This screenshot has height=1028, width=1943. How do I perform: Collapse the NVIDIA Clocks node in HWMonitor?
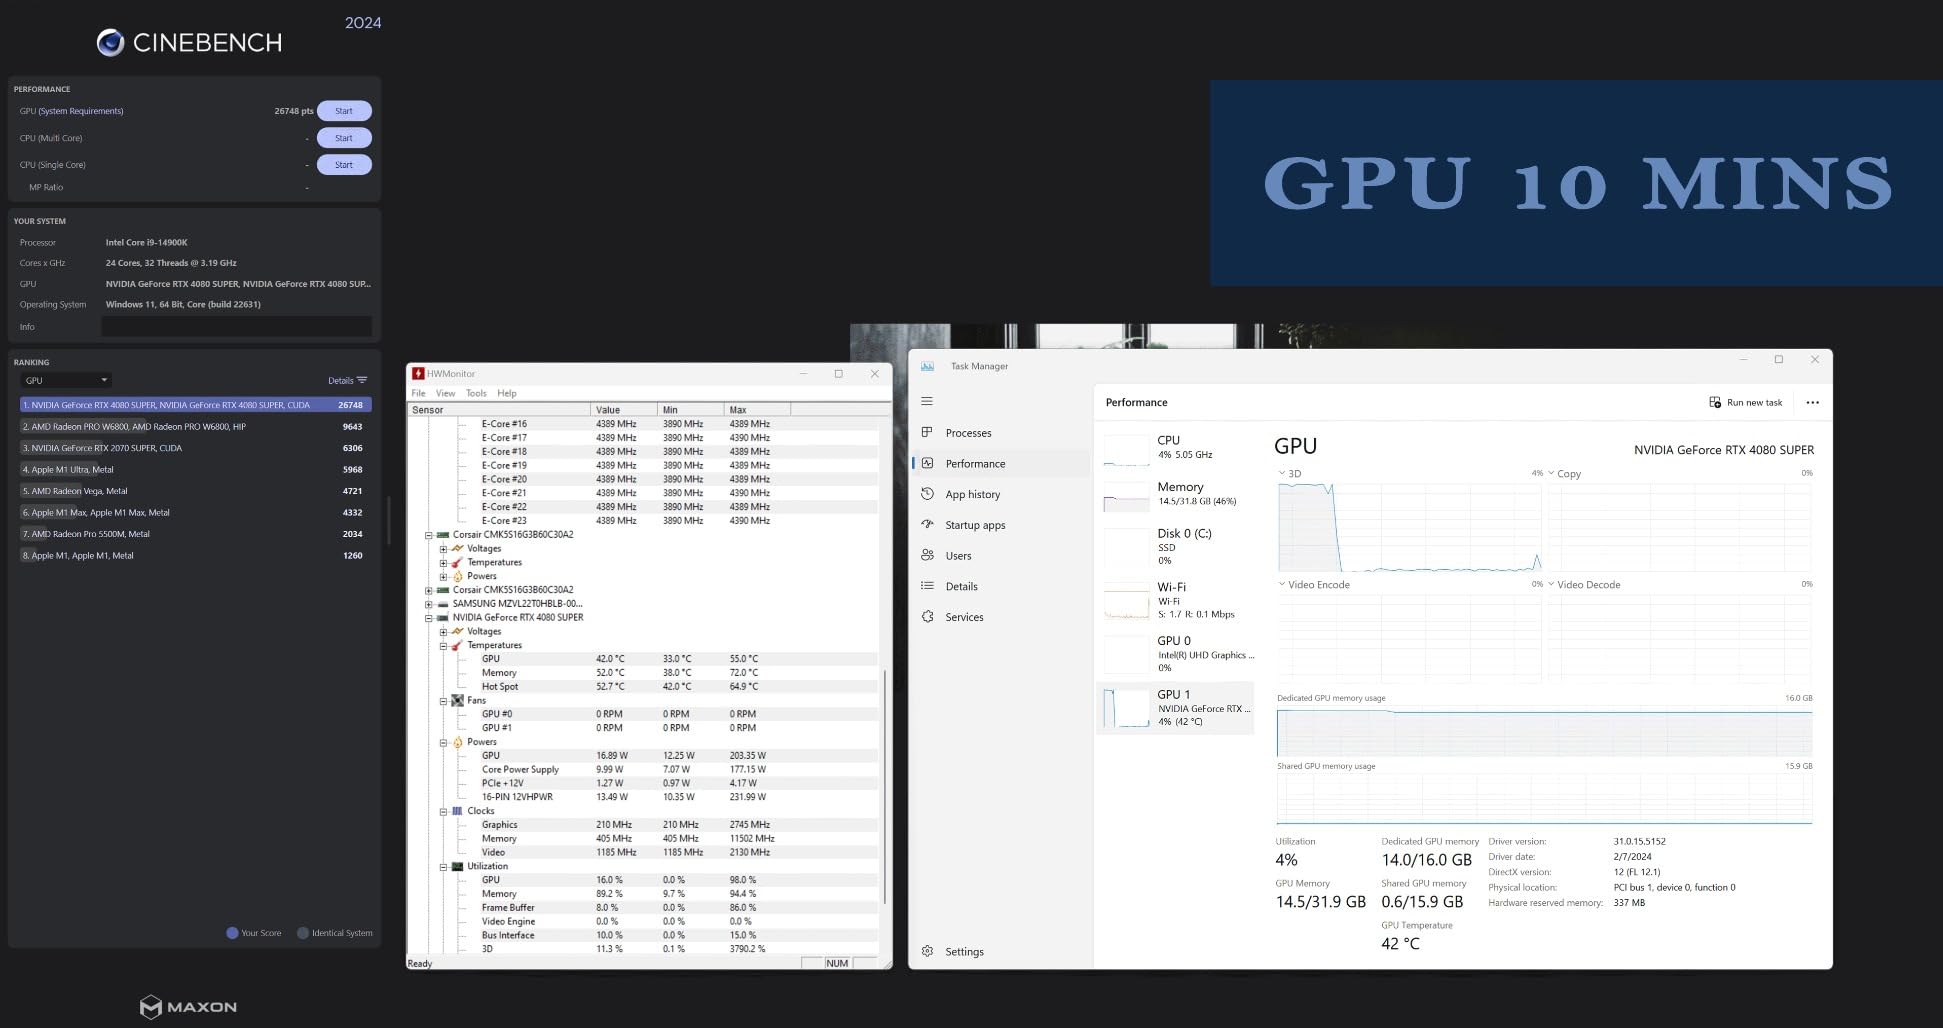click(x=443, y=811)
